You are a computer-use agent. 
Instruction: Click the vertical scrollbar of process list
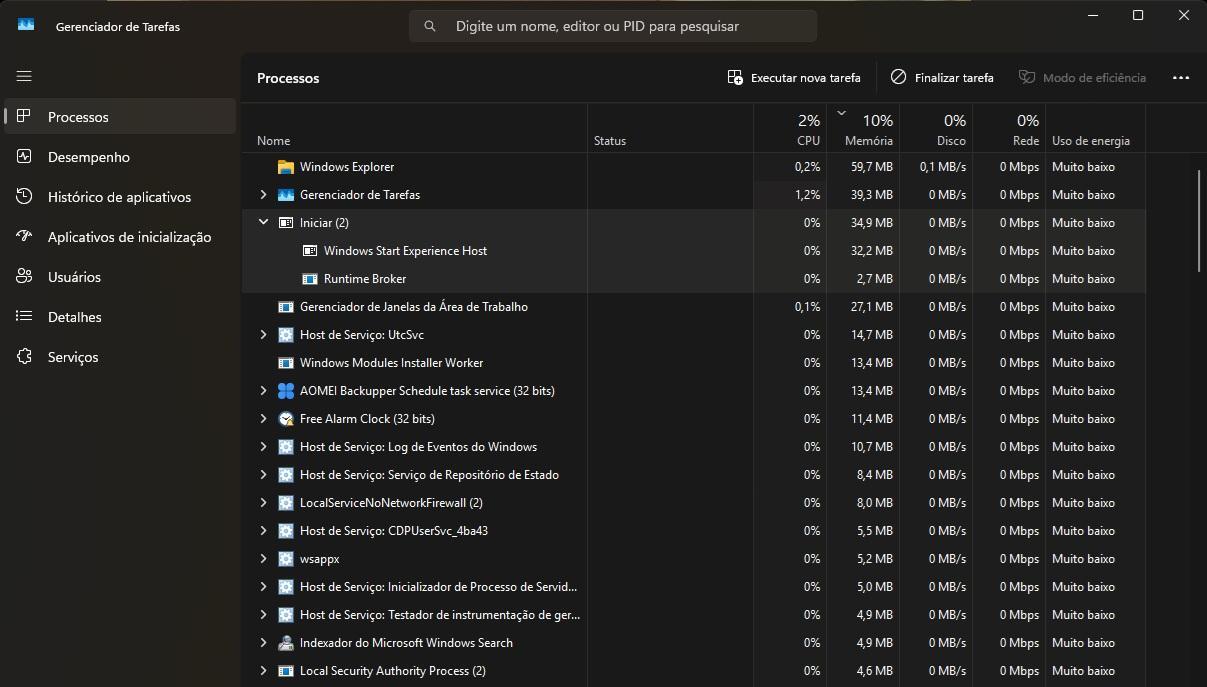point(1199,220)
